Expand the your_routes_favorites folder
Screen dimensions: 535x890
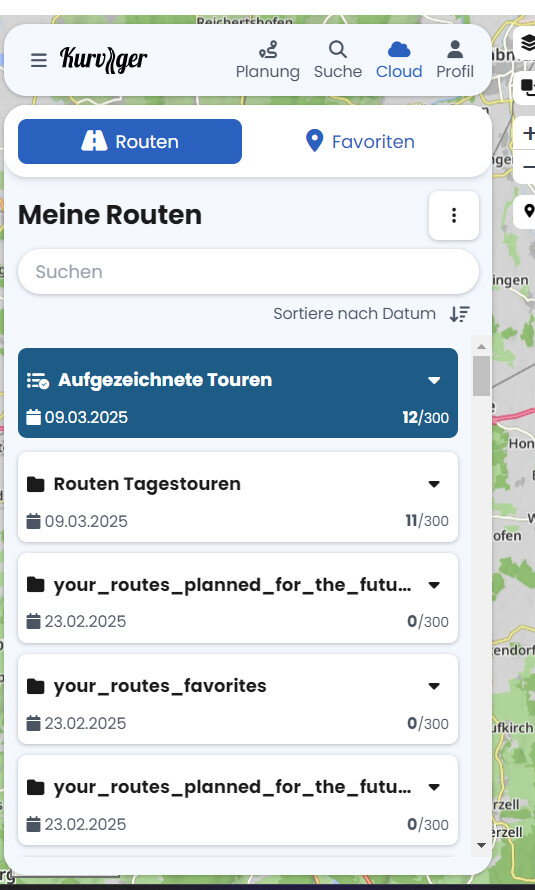[x=434, y=686]
